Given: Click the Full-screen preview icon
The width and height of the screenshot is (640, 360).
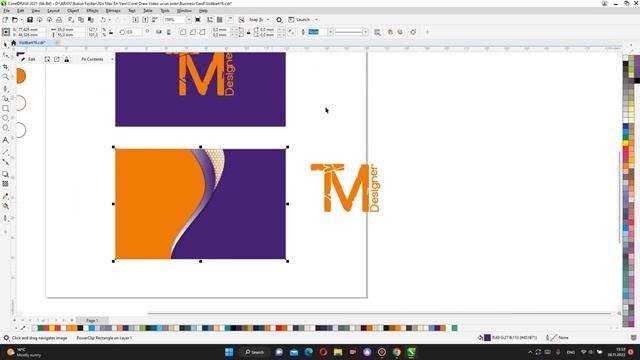Looking at the screenshot, I should click(198, 20).
